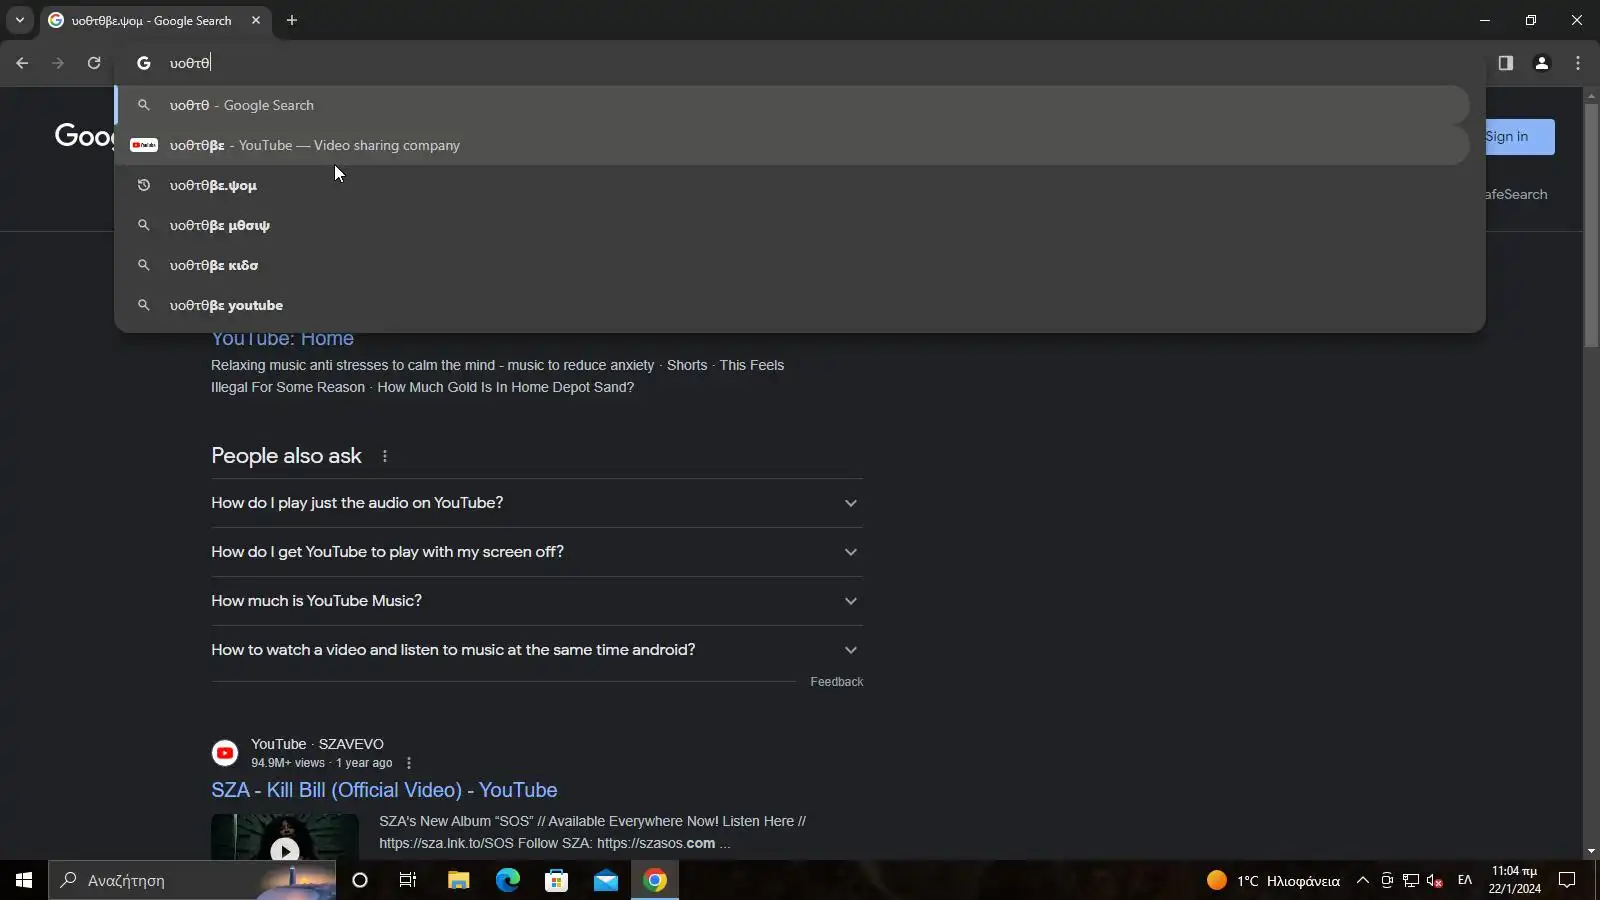Open the weather widget showing 1°C
Screen dimensions: 1600x900
pos(1274,880)
